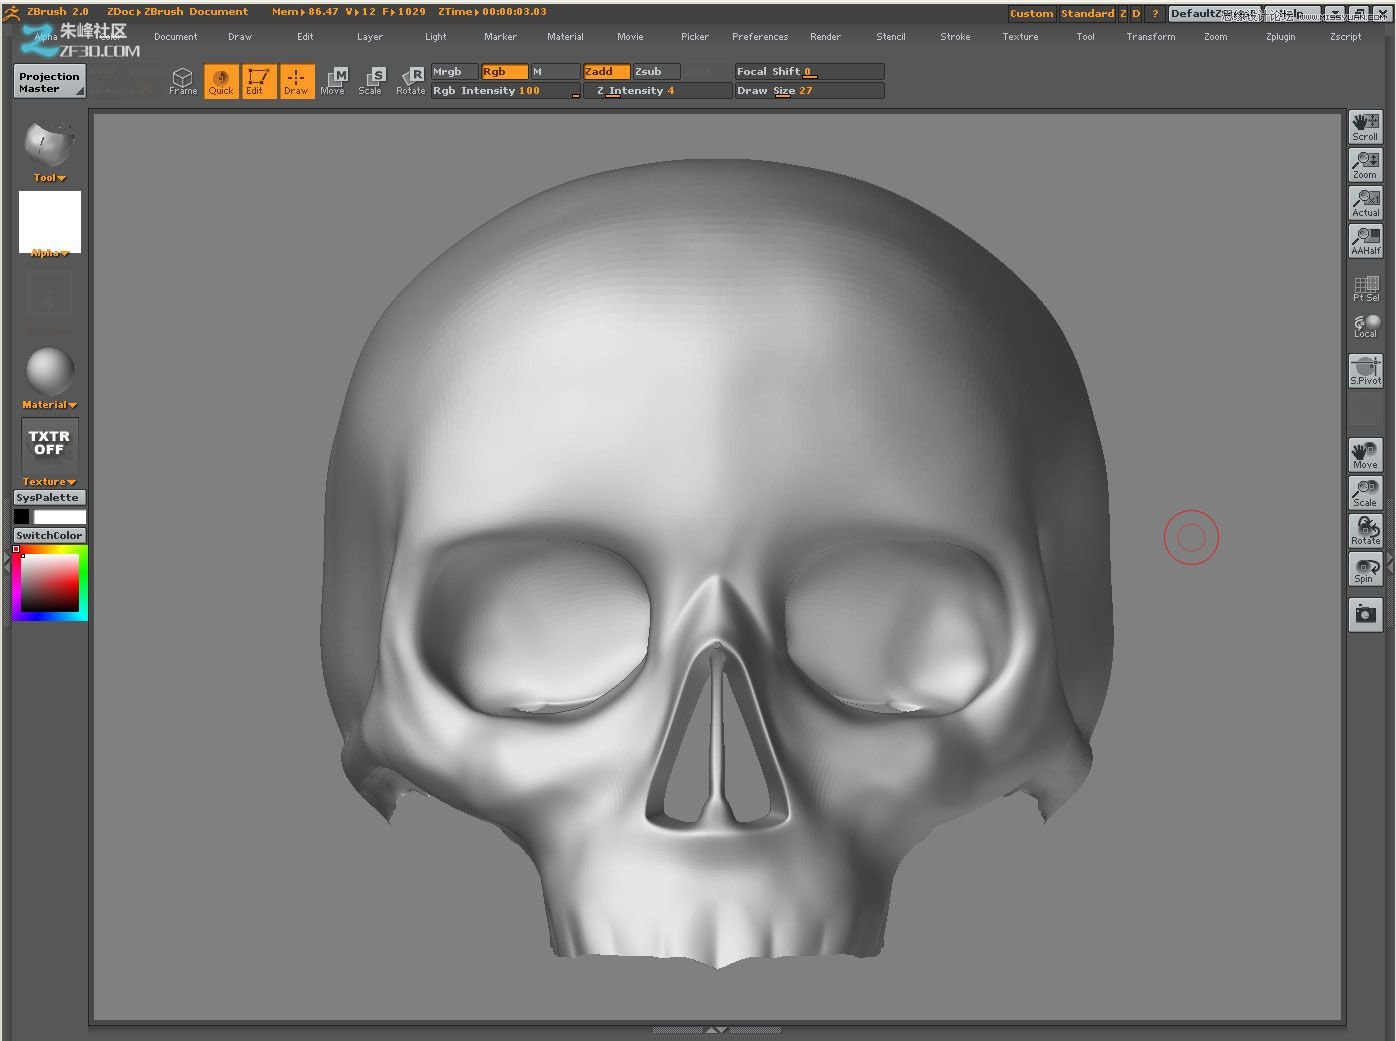Enable Zsub sculpting mode
Screen dimensions: 1396x1041
(652, 71)
